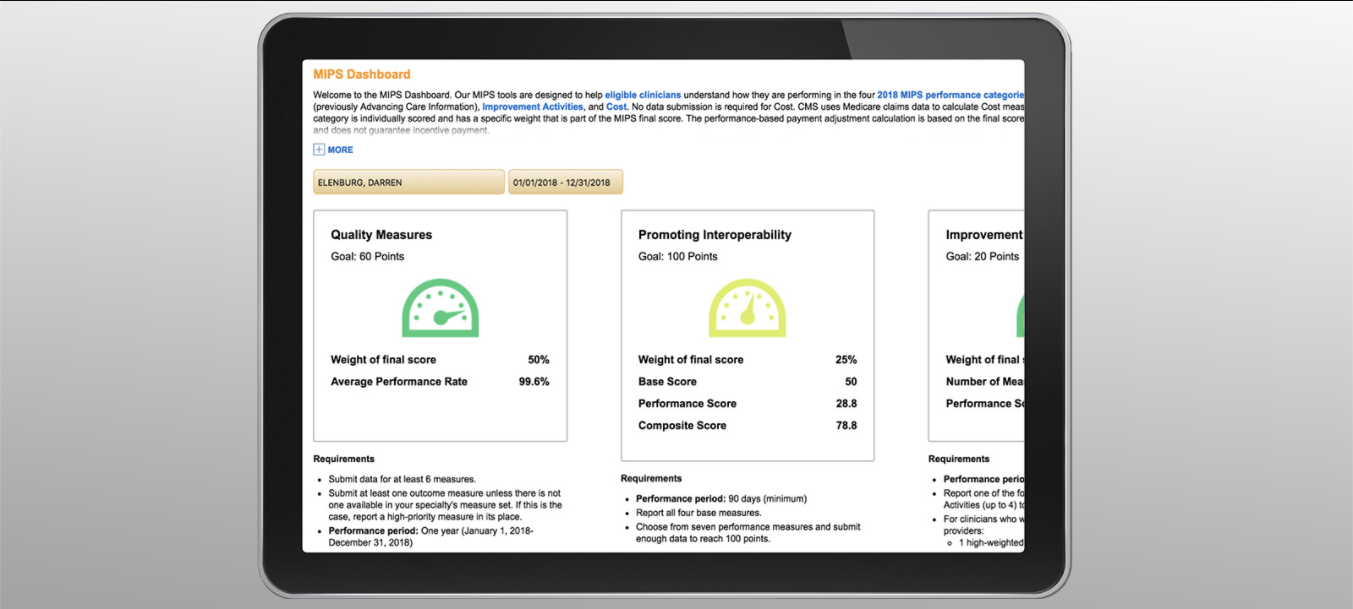
Task: Click the 25% weight of final score value
Action: [x=846, y=360]
